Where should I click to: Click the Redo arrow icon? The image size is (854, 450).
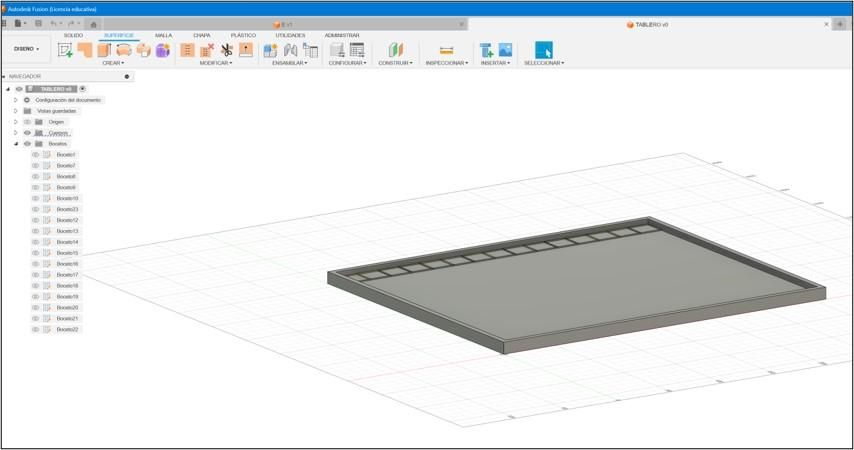pos(71,23)
